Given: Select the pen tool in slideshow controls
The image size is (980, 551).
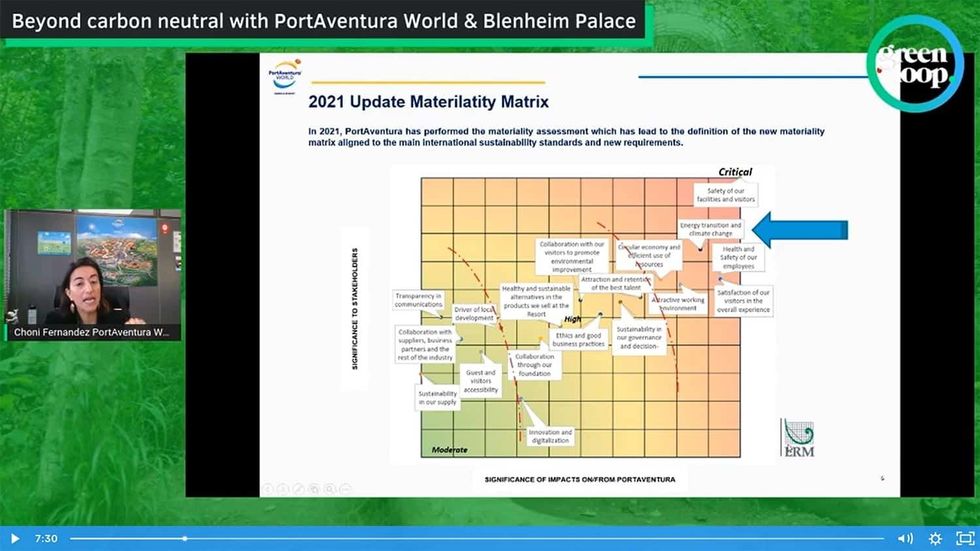Looking at the screenshot, I should [300, 488].
